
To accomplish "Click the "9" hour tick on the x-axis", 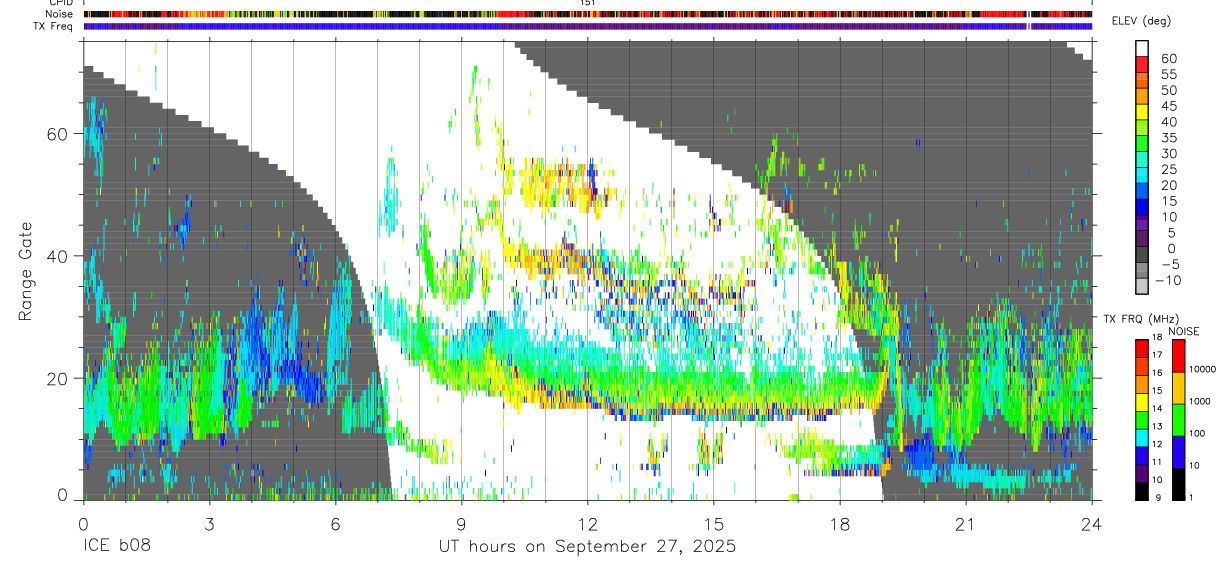I will point(461,524).
